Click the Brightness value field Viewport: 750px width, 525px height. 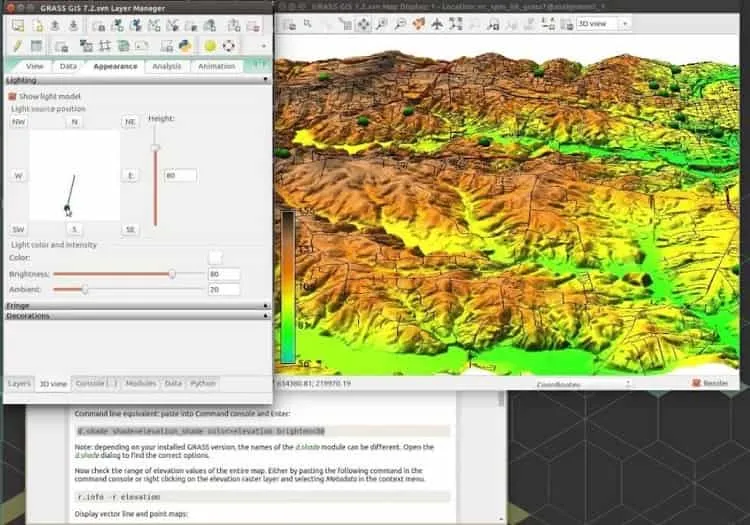point(224,274)
